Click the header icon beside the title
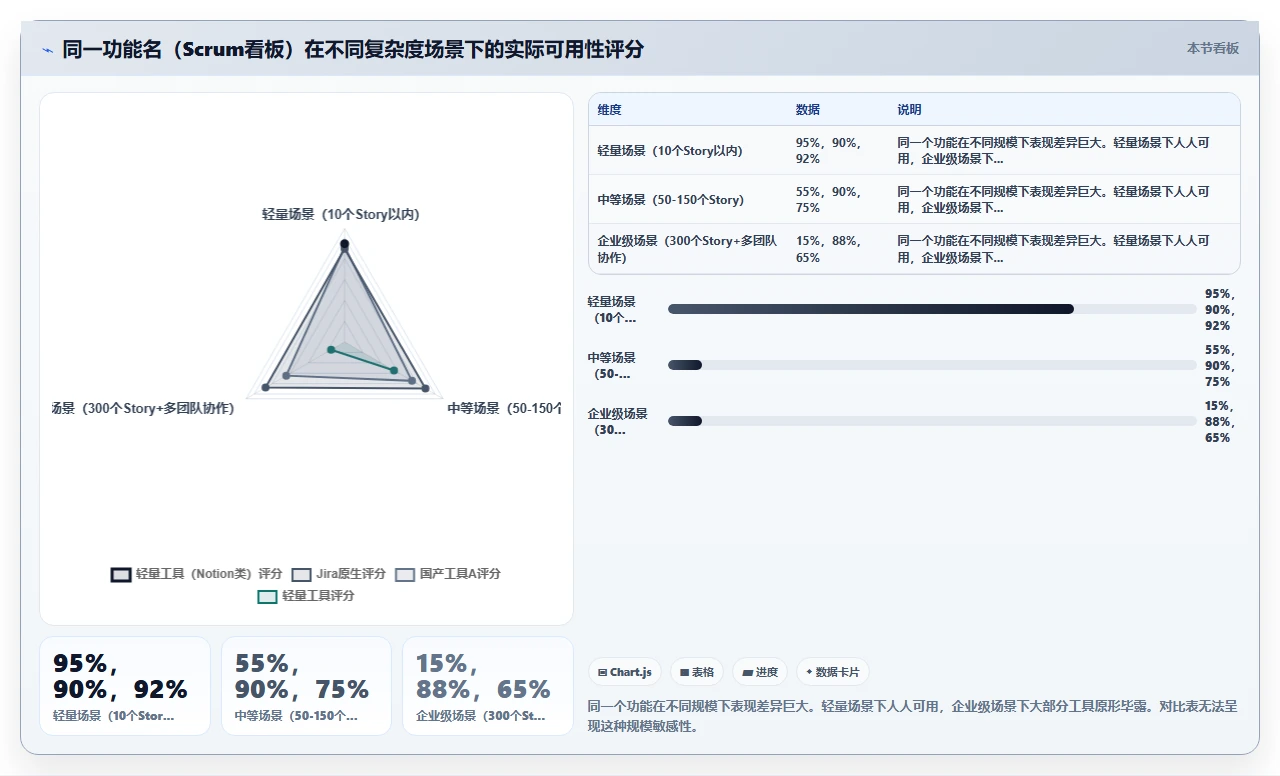This screenshot has width=1280, height=776. click(47, 50)
